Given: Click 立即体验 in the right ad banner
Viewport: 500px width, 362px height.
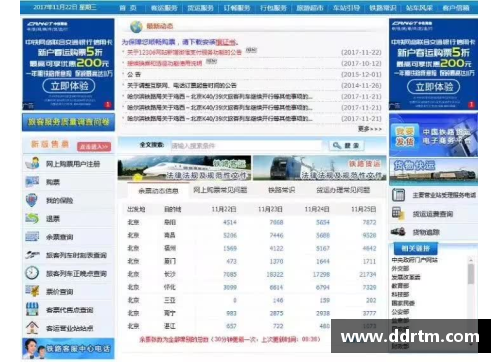Looking at the screenshot, I should [434, 87].
